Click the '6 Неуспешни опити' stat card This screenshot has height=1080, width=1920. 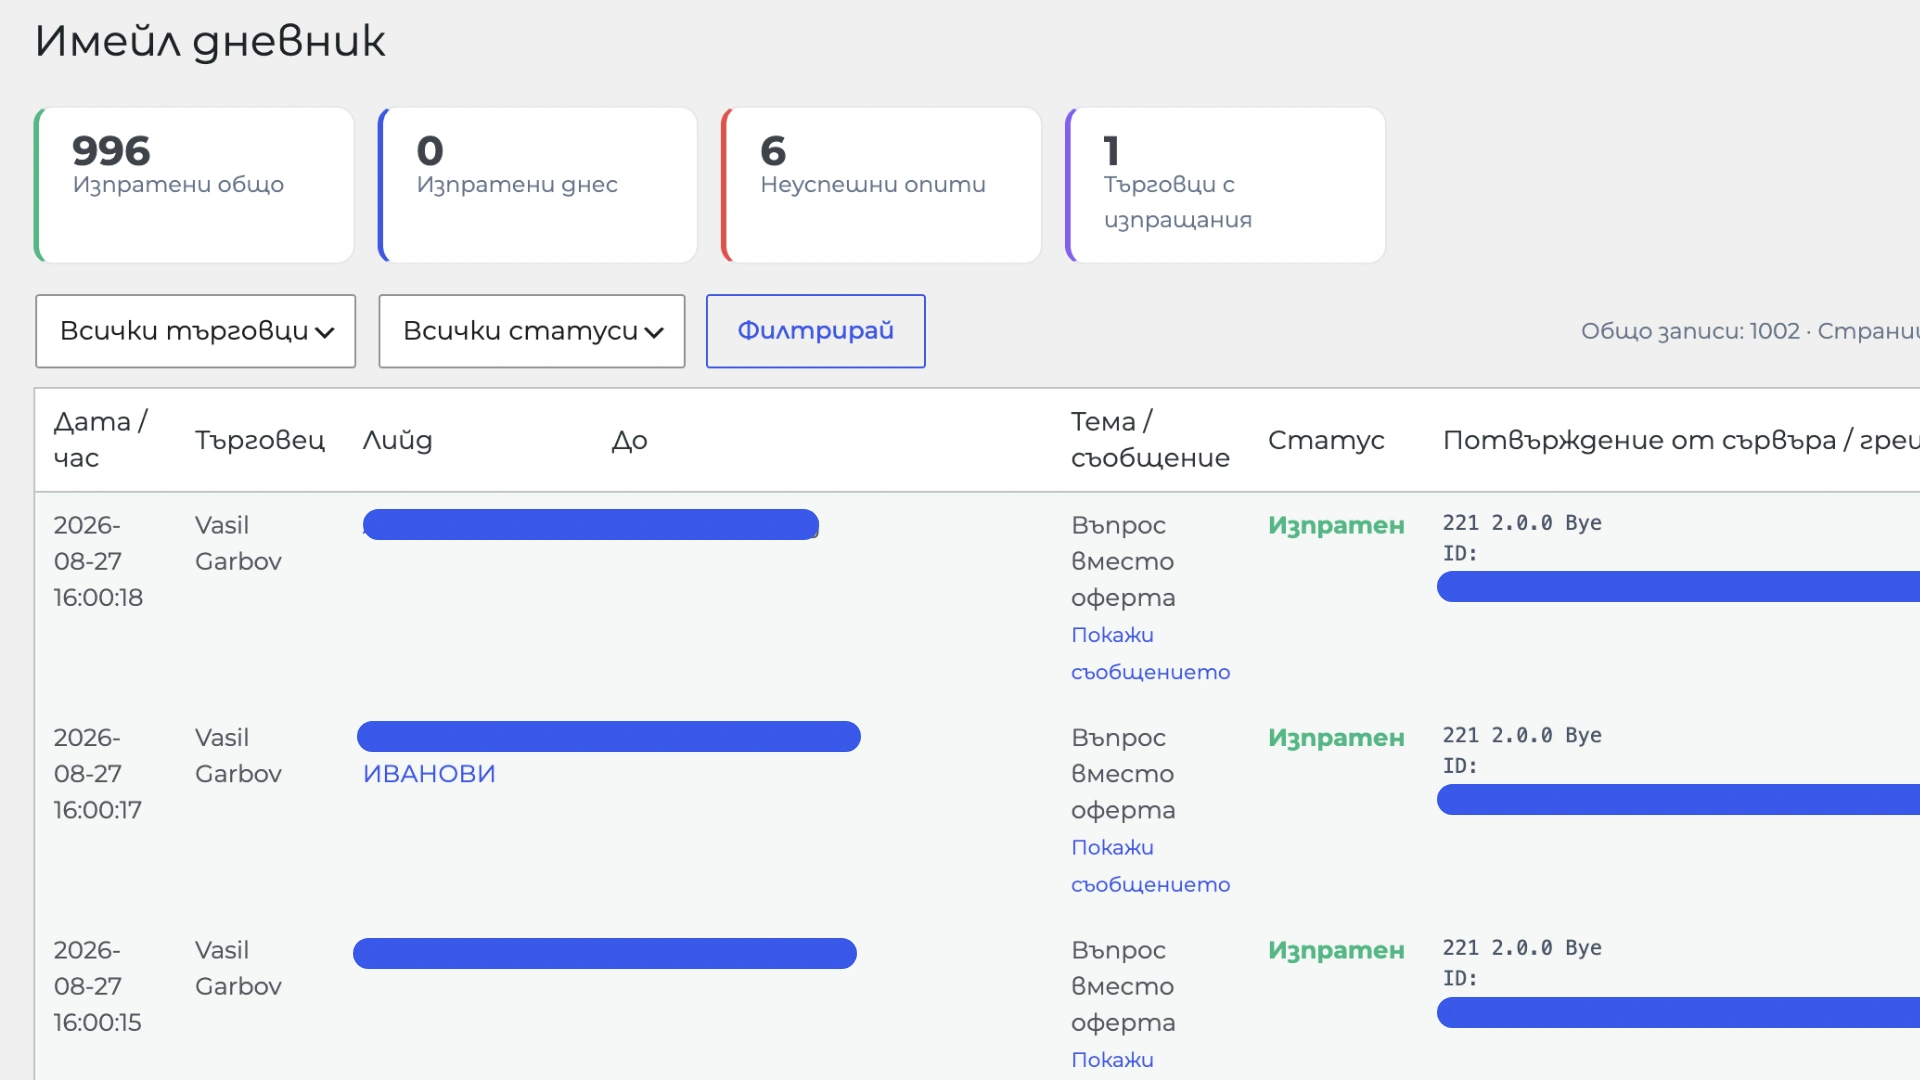(x=881, y=185)
